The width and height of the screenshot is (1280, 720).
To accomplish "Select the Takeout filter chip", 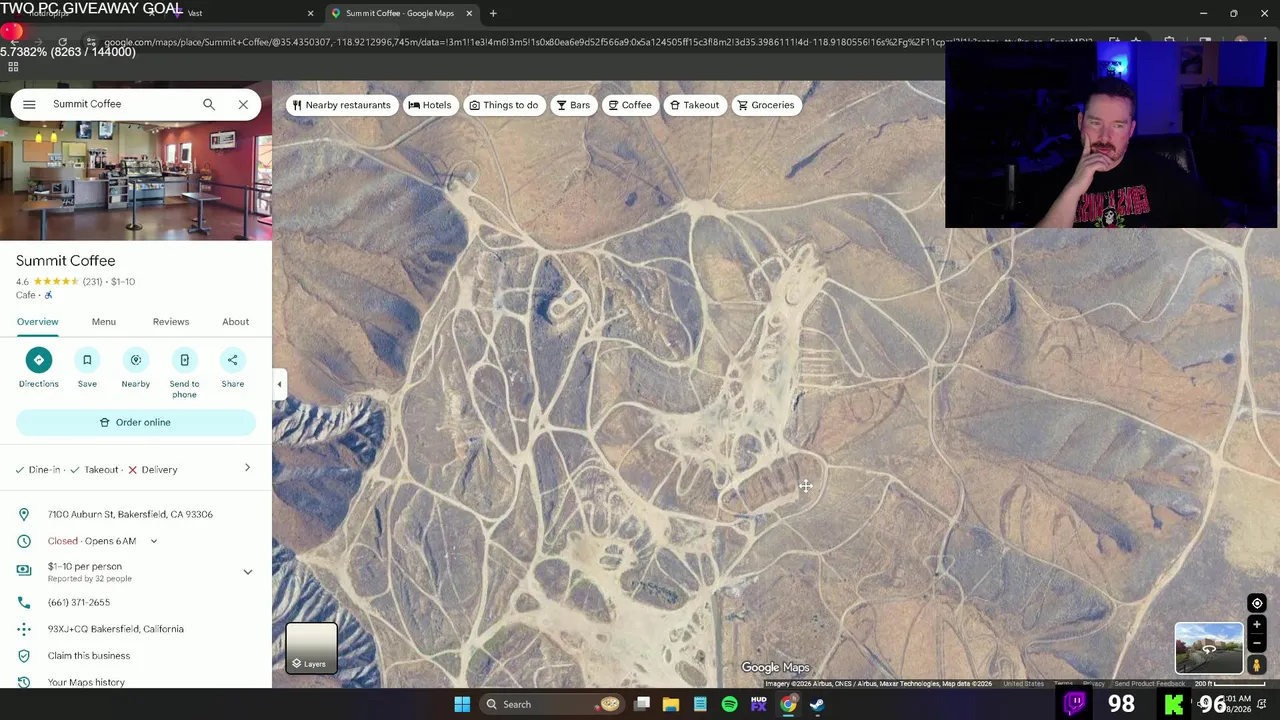I will [x=694, y=105].
